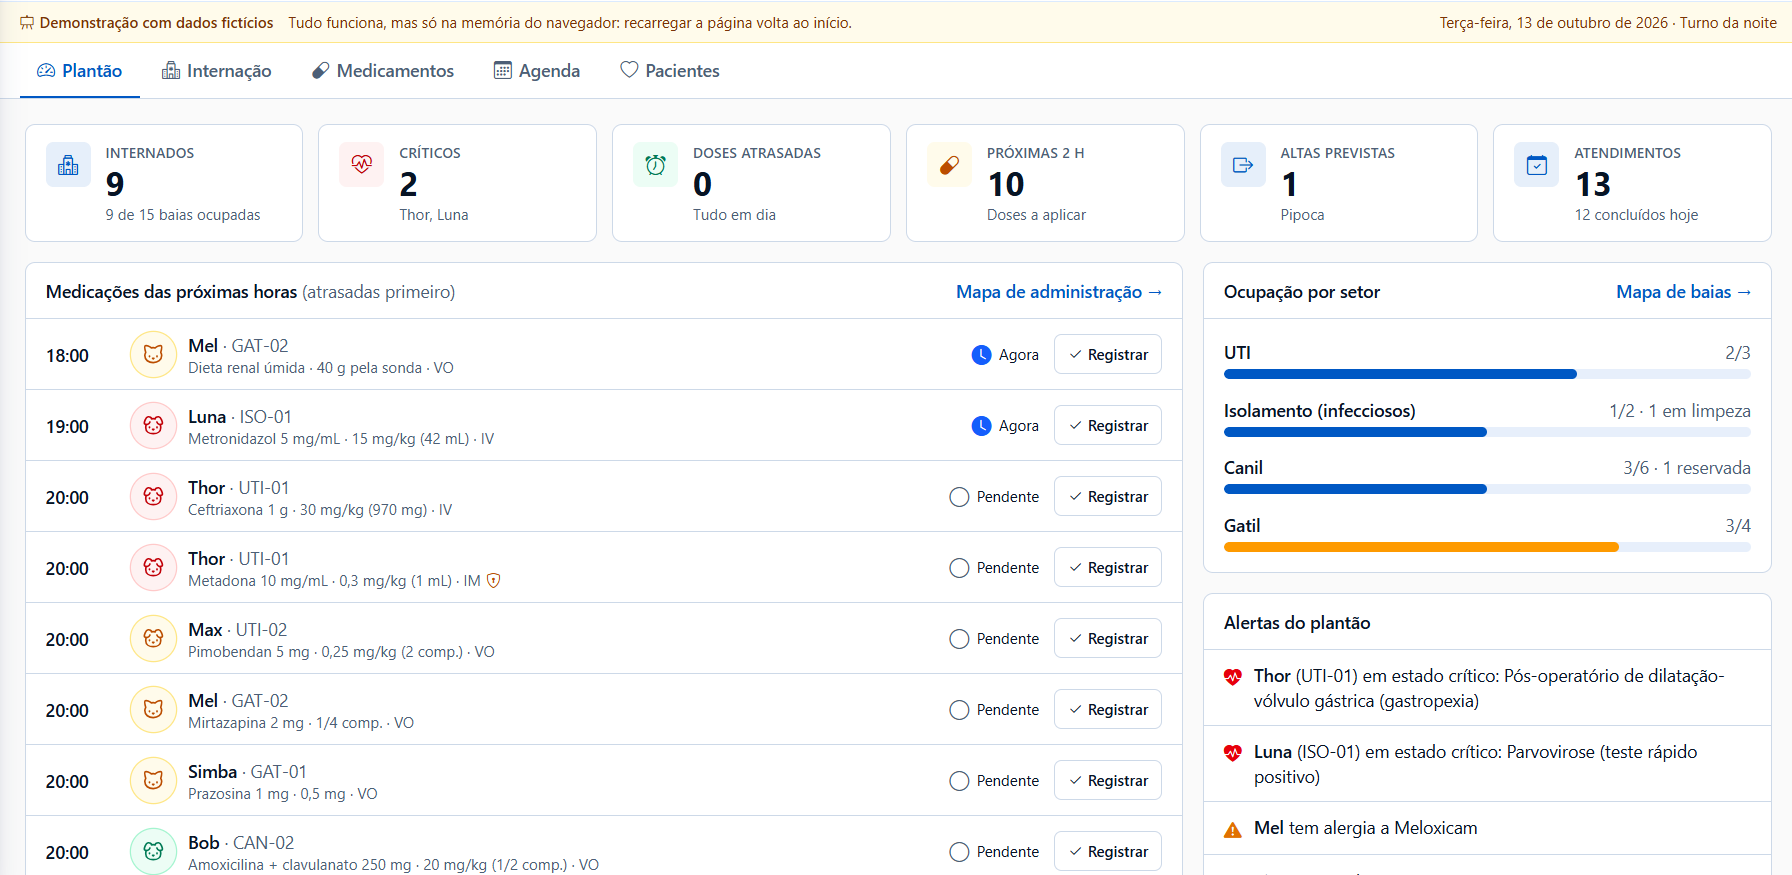
Task: Select Pendente circle for Simba Prazosina
Action: click(959, 781)
